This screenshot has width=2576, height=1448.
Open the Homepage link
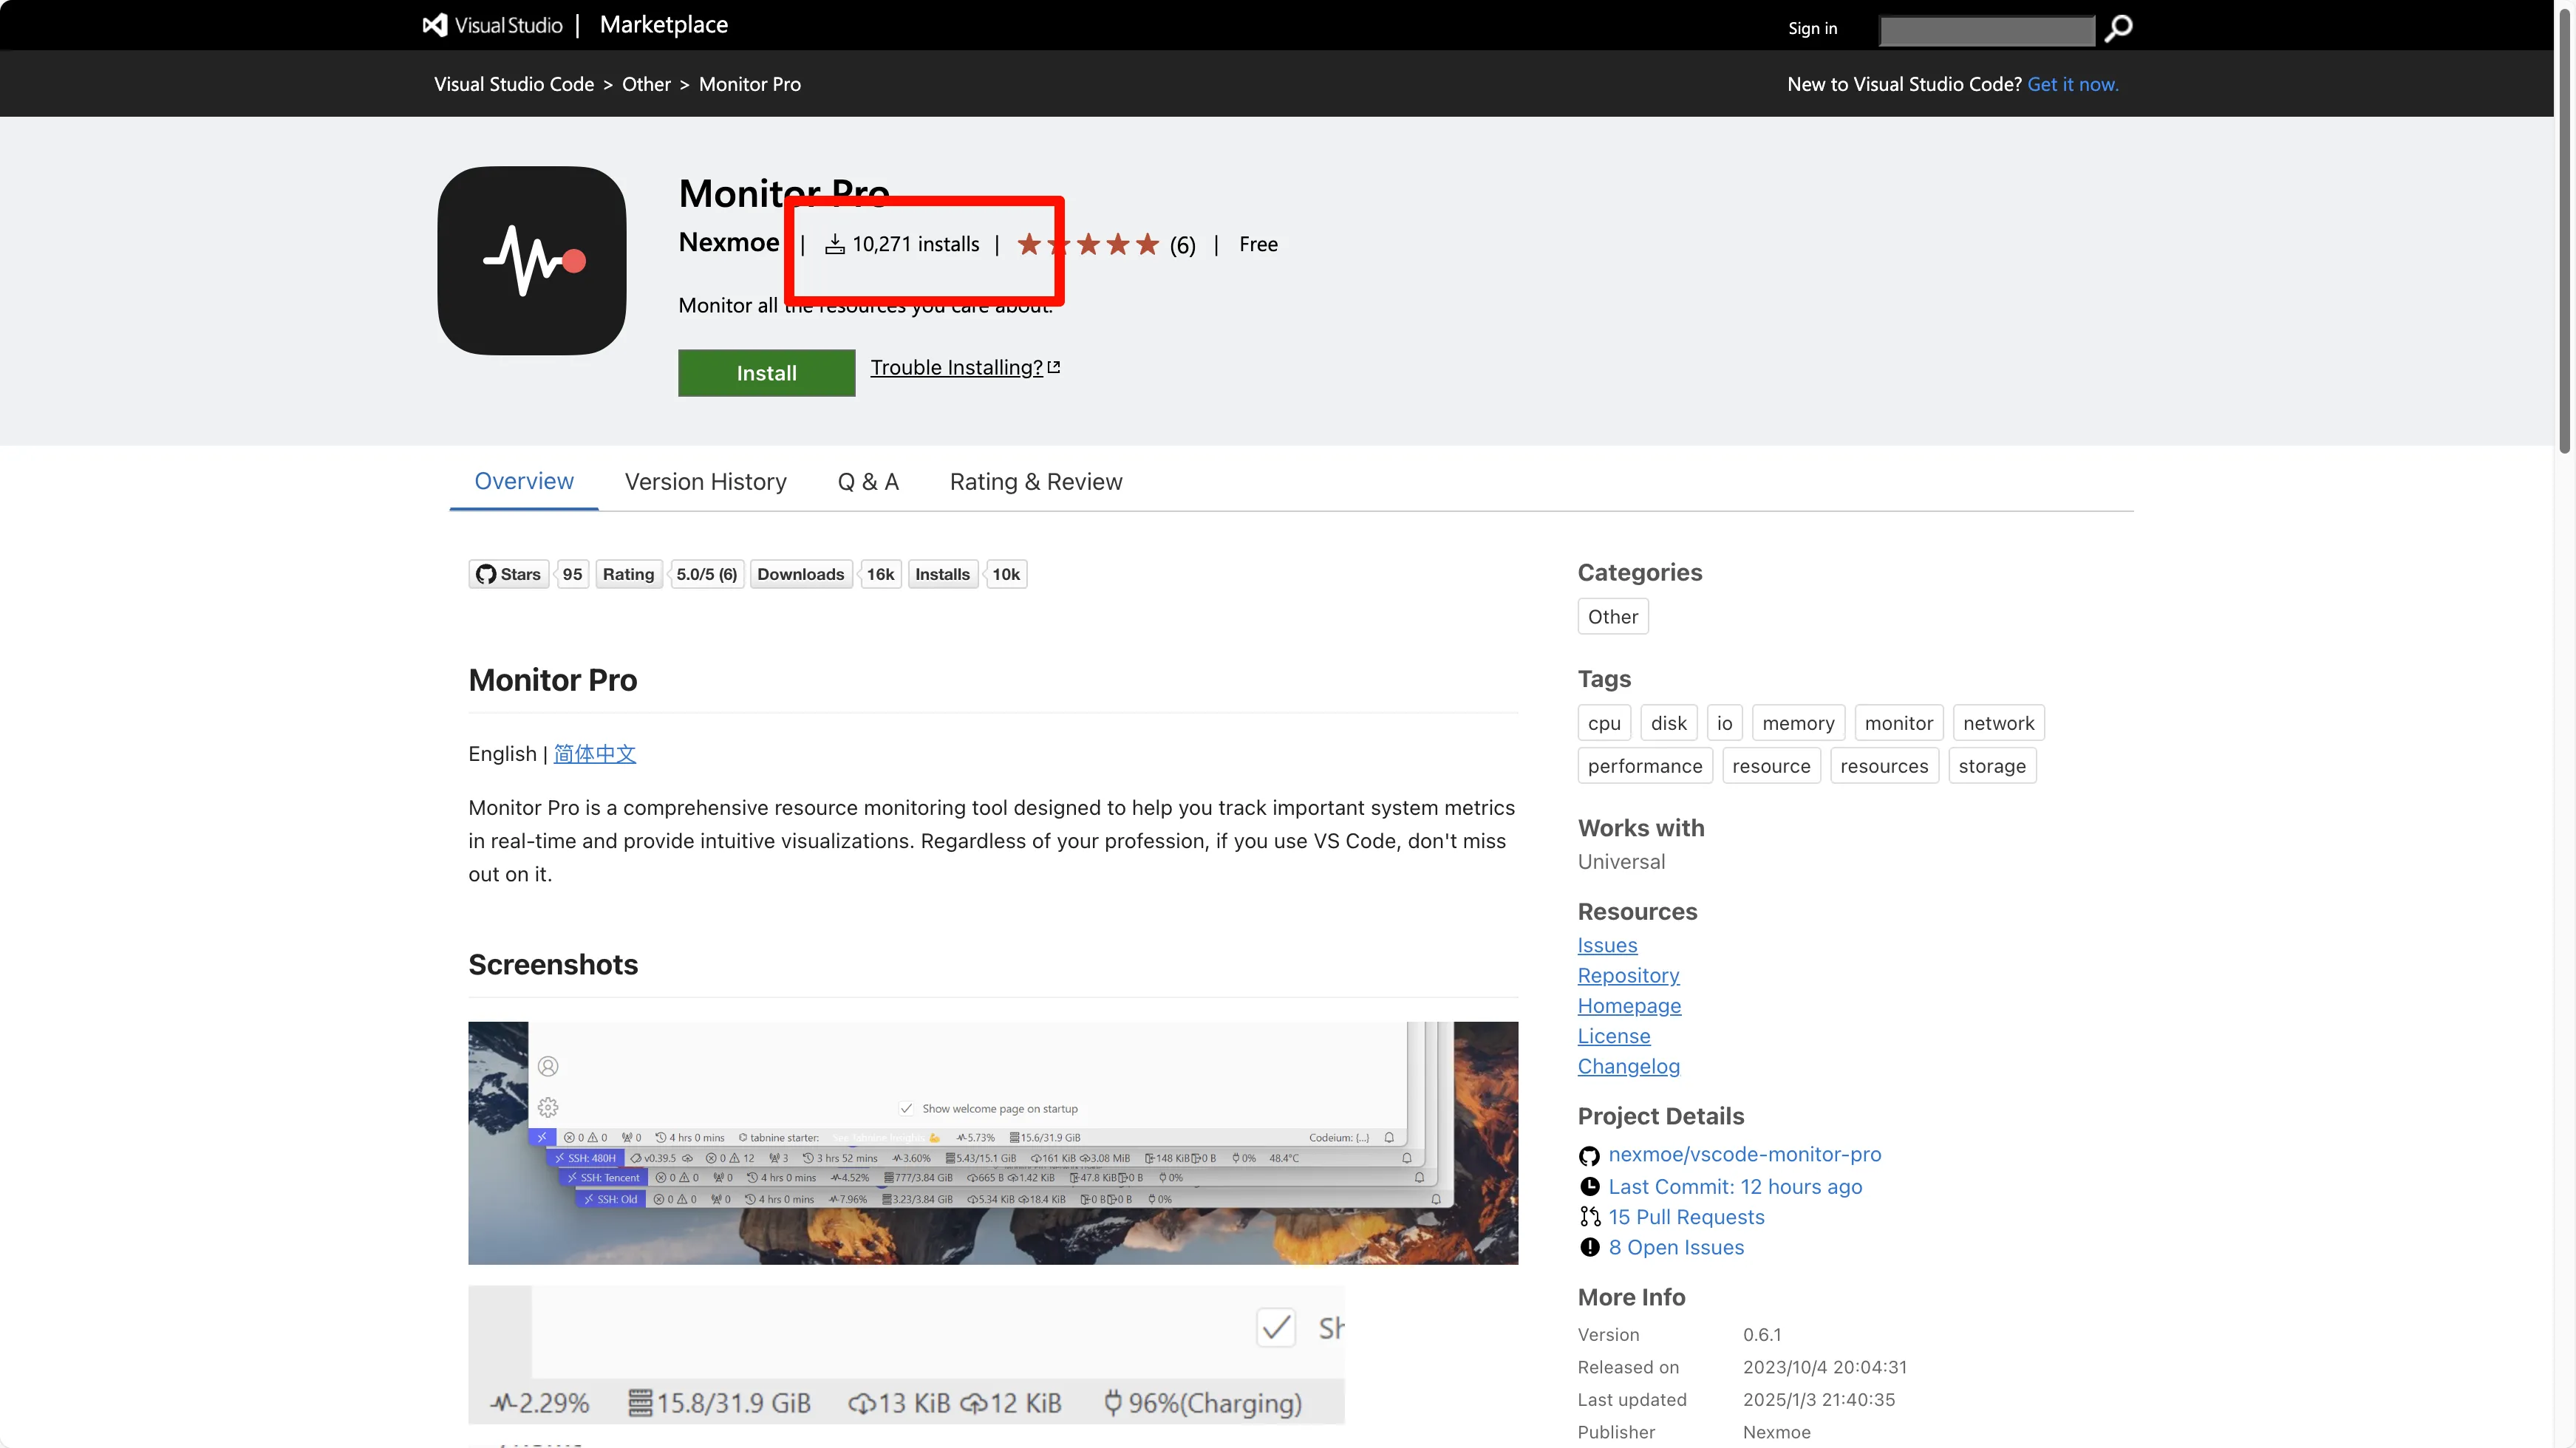pos(1629,1006)
